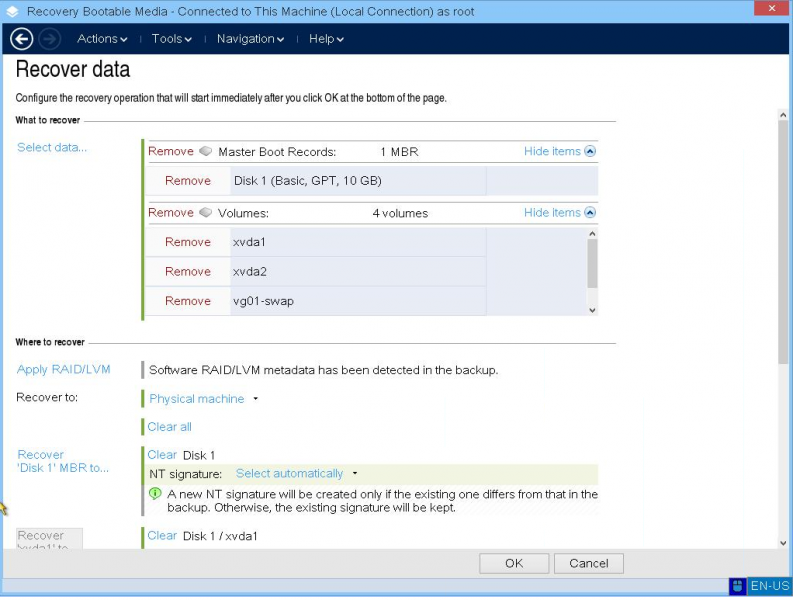Image resolution: width=793 pixels, height=600 pixels.
Task: Click the Cancel button
Action: (589, 563)
